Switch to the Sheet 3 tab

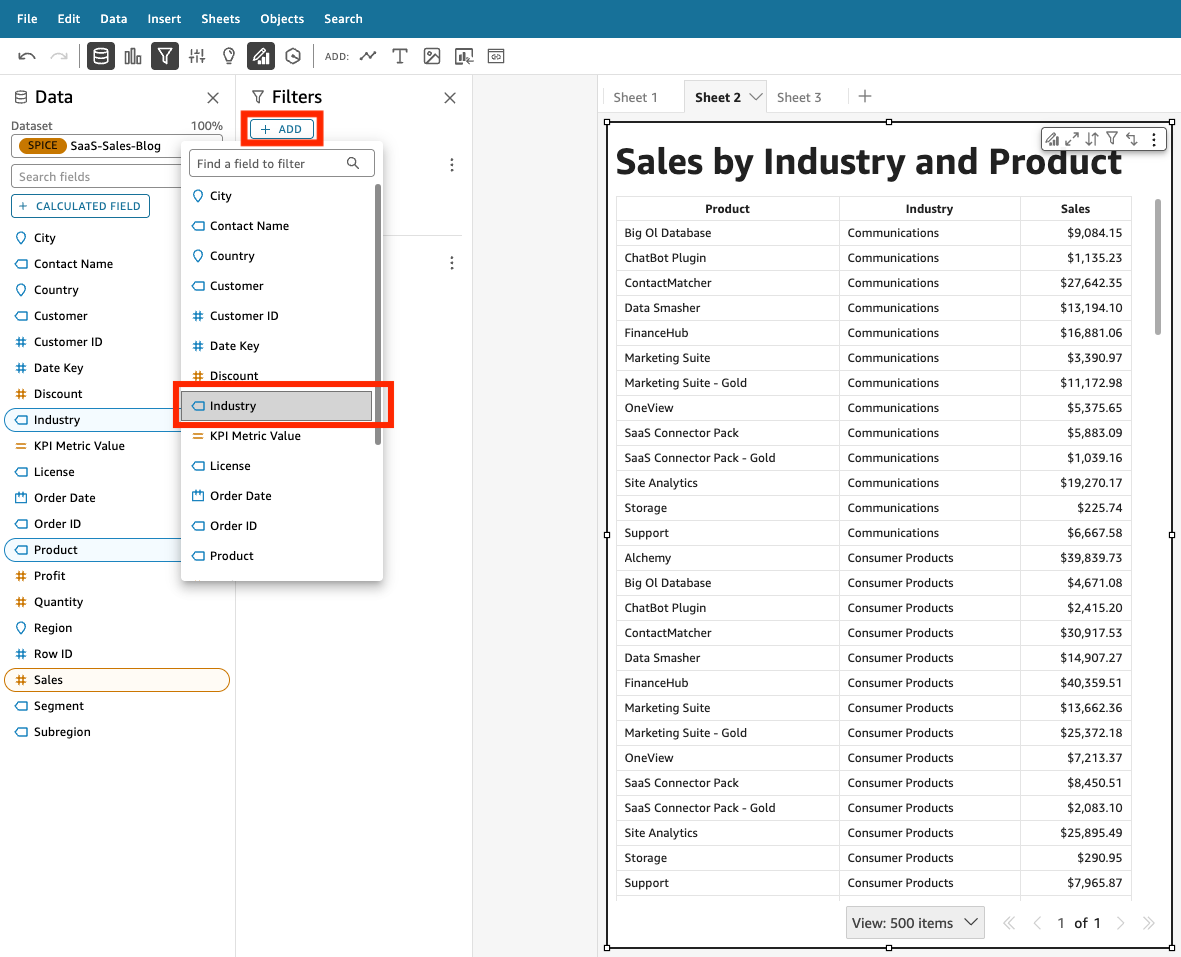tap(799, 97)
